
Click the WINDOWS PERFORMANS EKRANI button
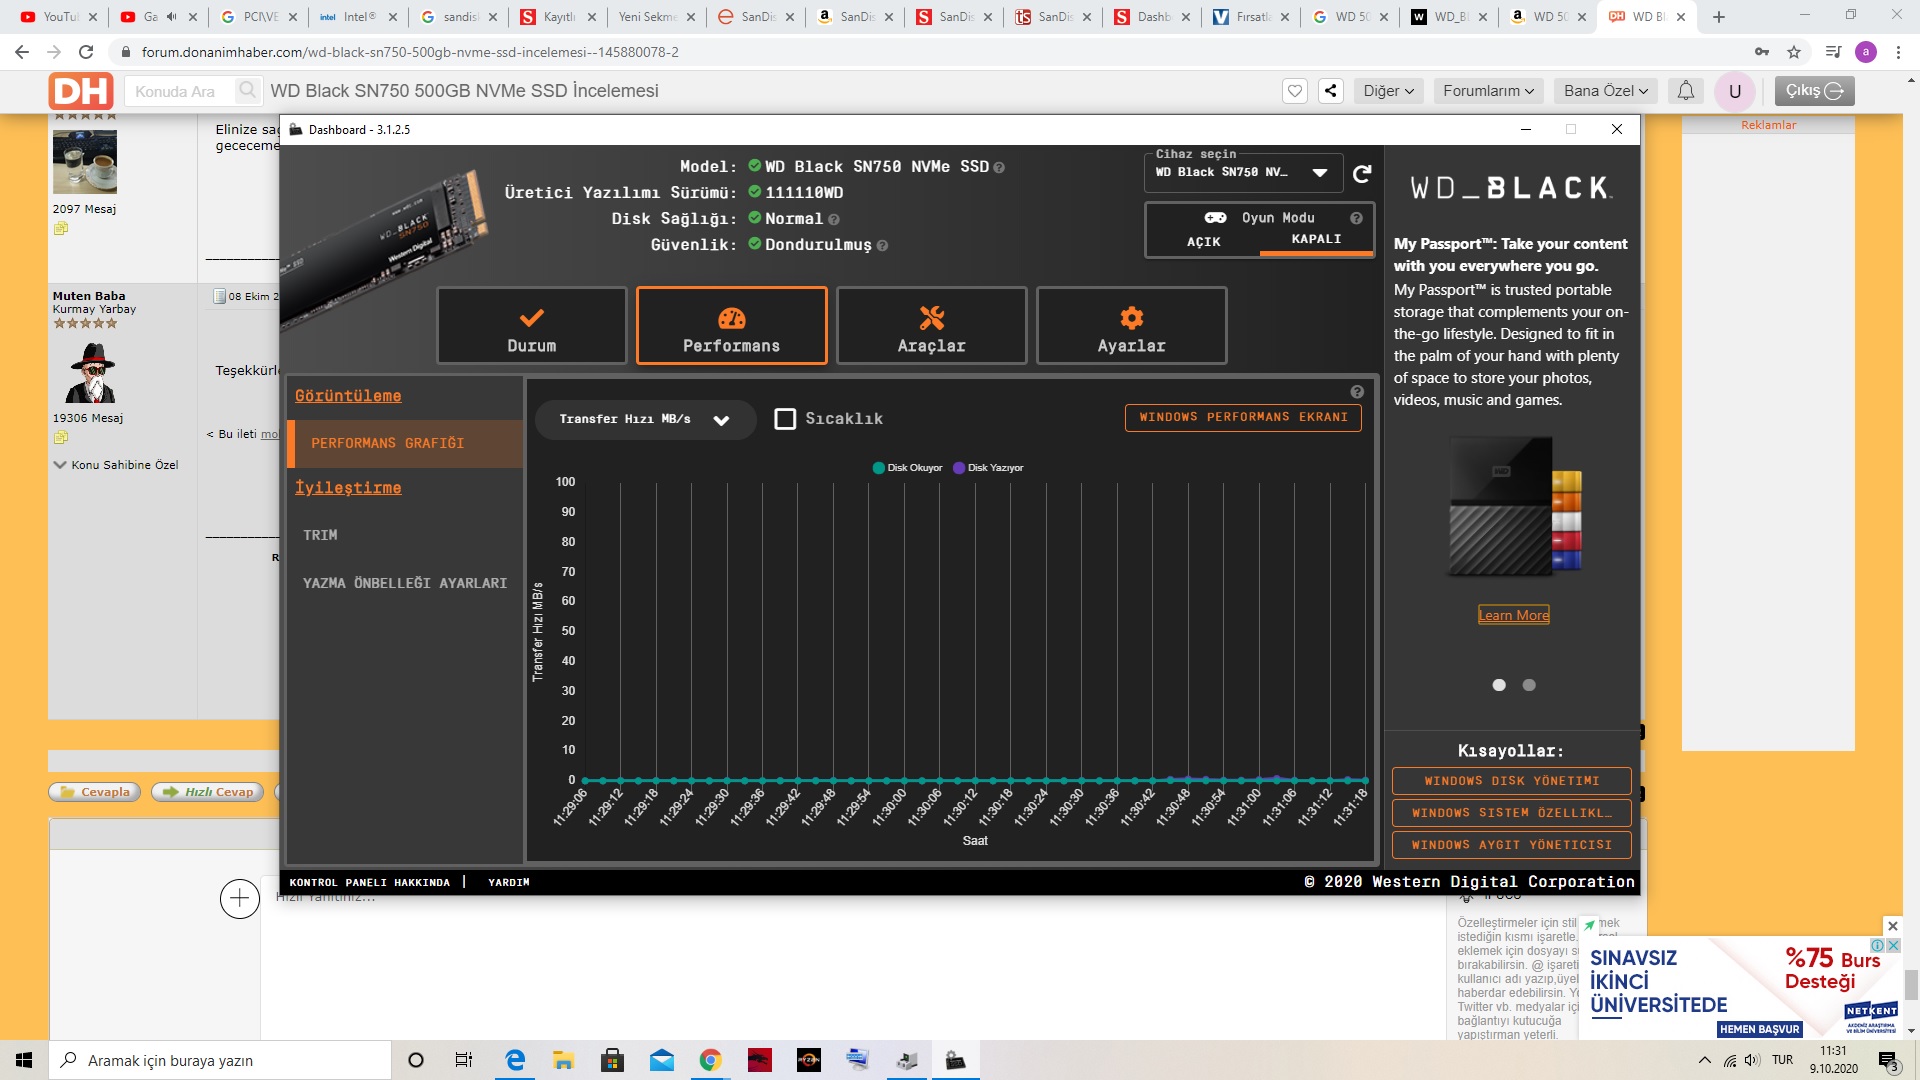click(x=1243, y=417)
